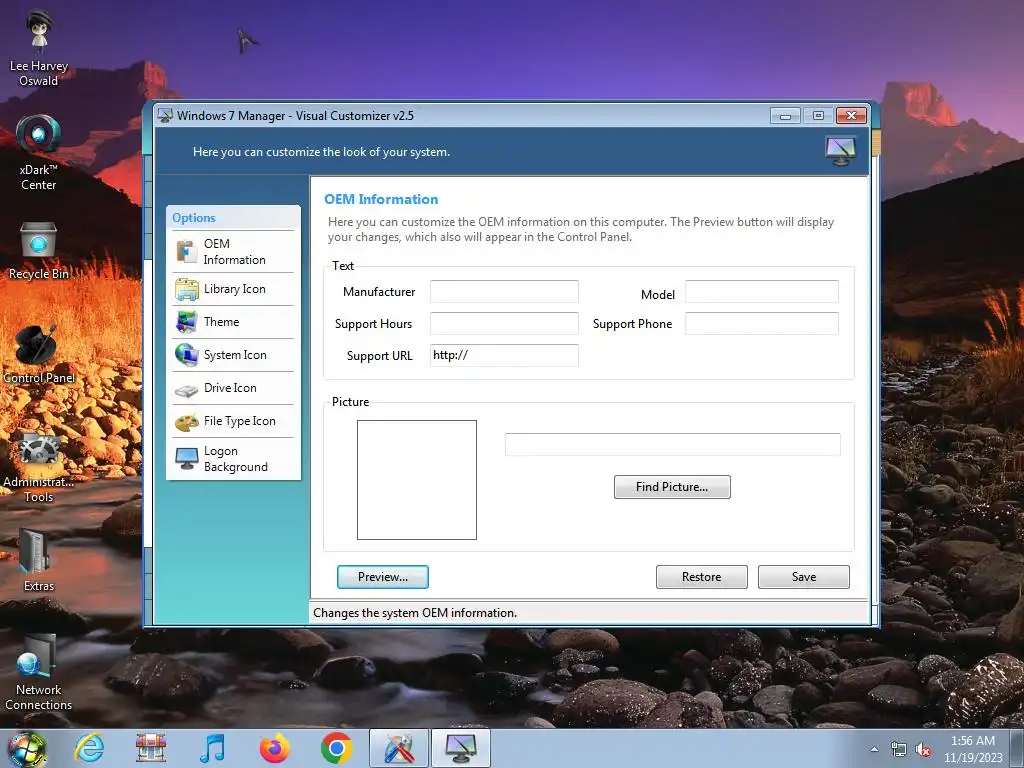
Task: Click the Preview... button
Action: pyautogui.click(x=383, y=577)
